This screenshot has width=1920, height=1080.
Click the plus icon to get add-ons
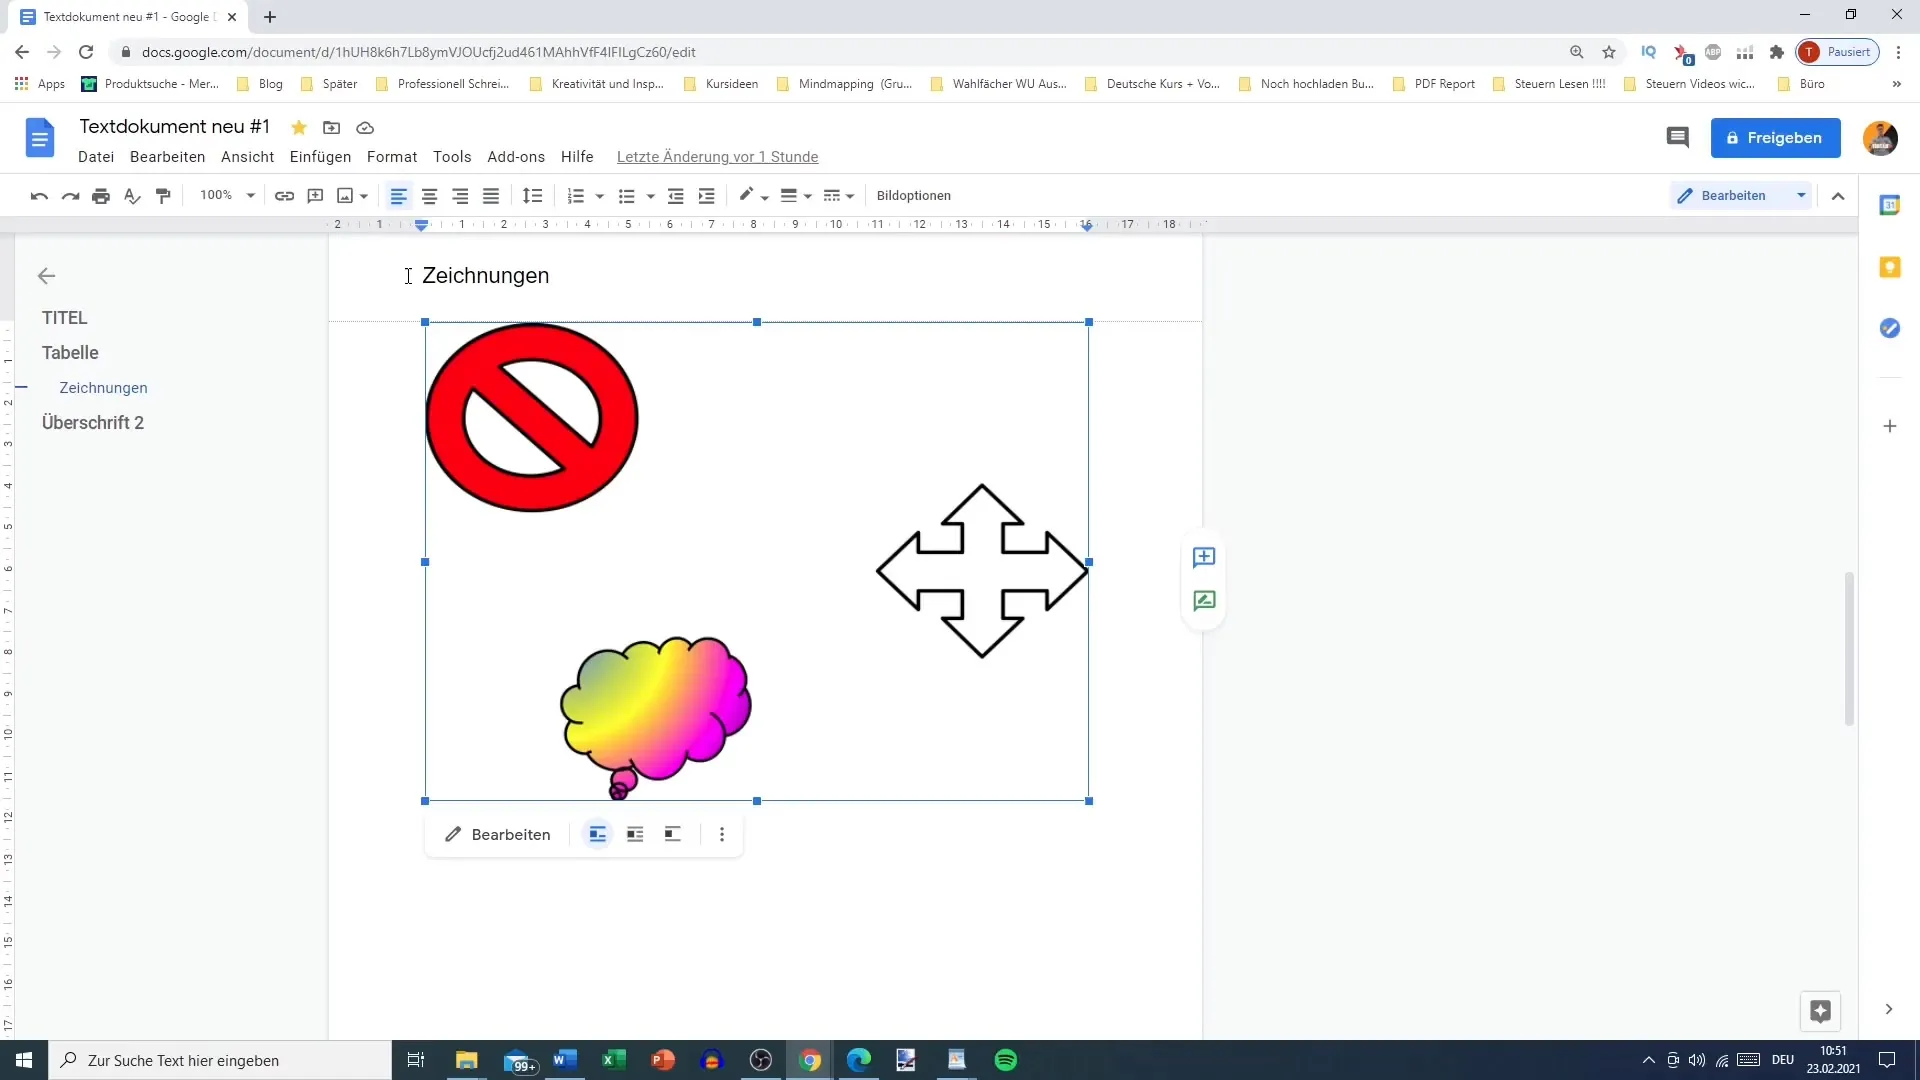click(x=1890, y=426)
